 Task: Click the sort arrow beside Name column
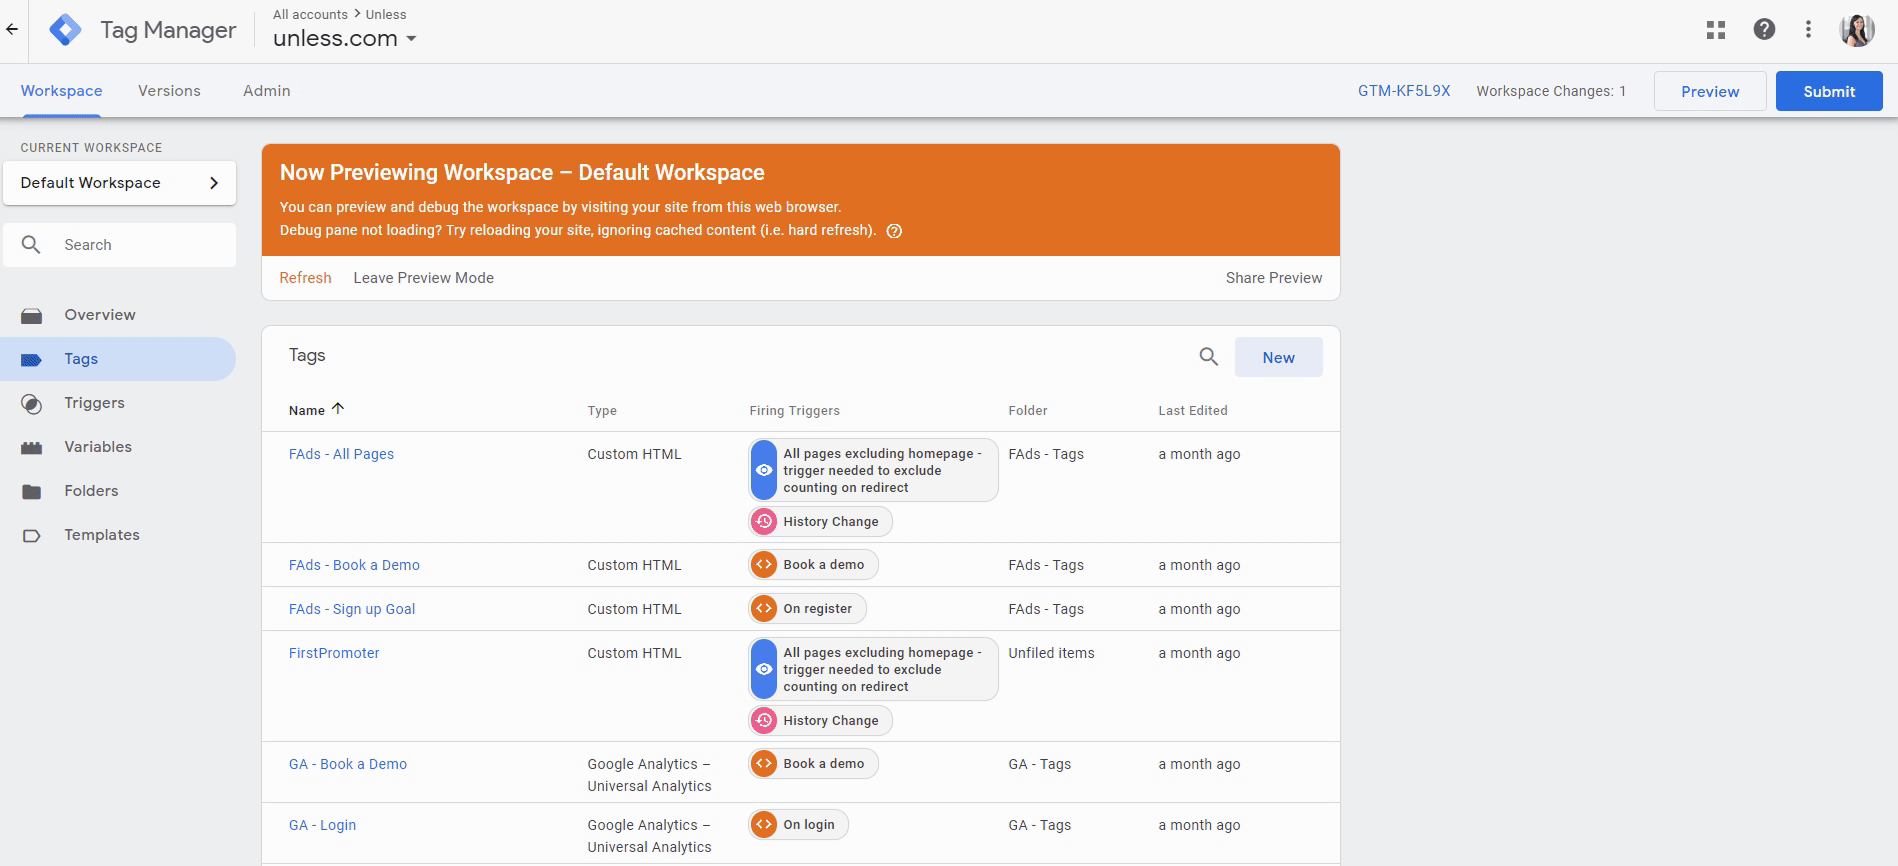pos(338,409)
